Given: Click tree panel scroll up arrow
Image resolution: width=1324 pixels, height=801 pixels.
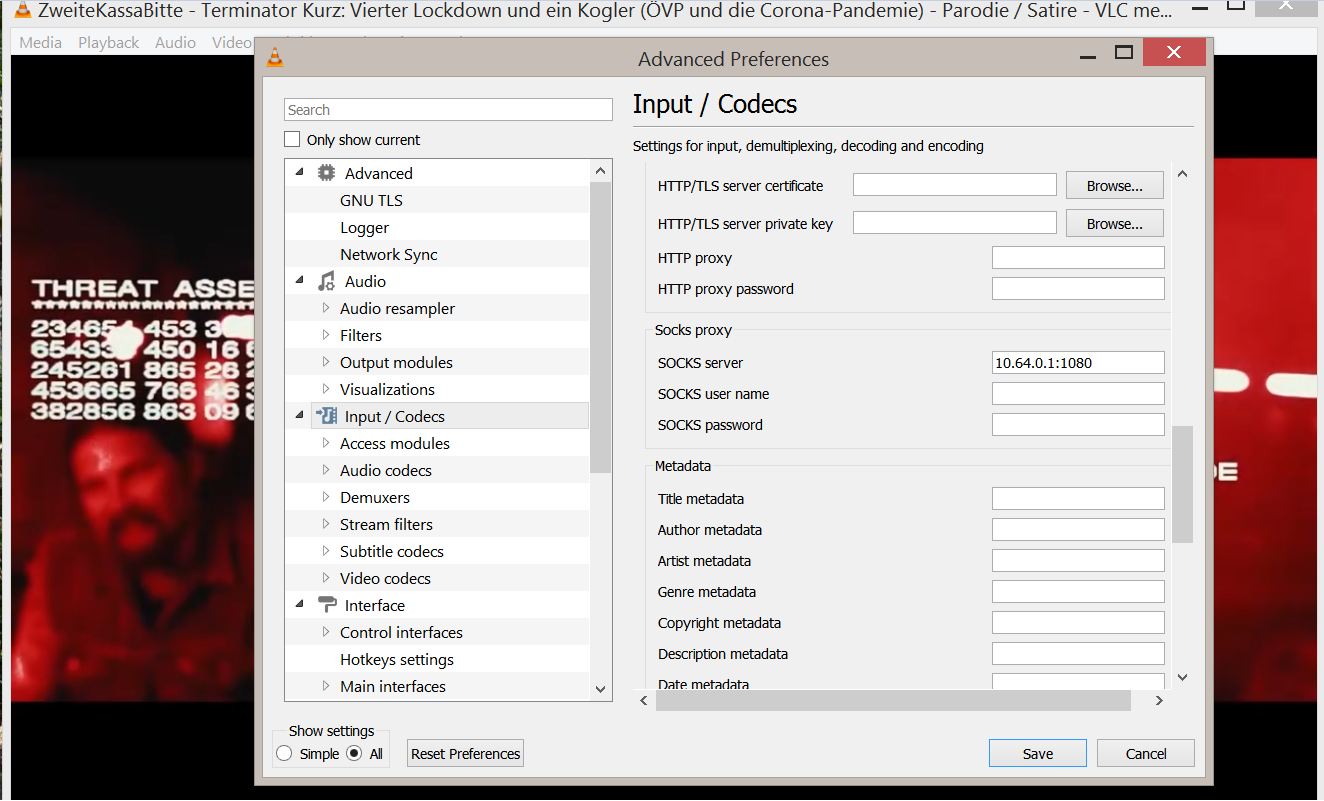Looking at the screenshot, I should coord(600,171).
